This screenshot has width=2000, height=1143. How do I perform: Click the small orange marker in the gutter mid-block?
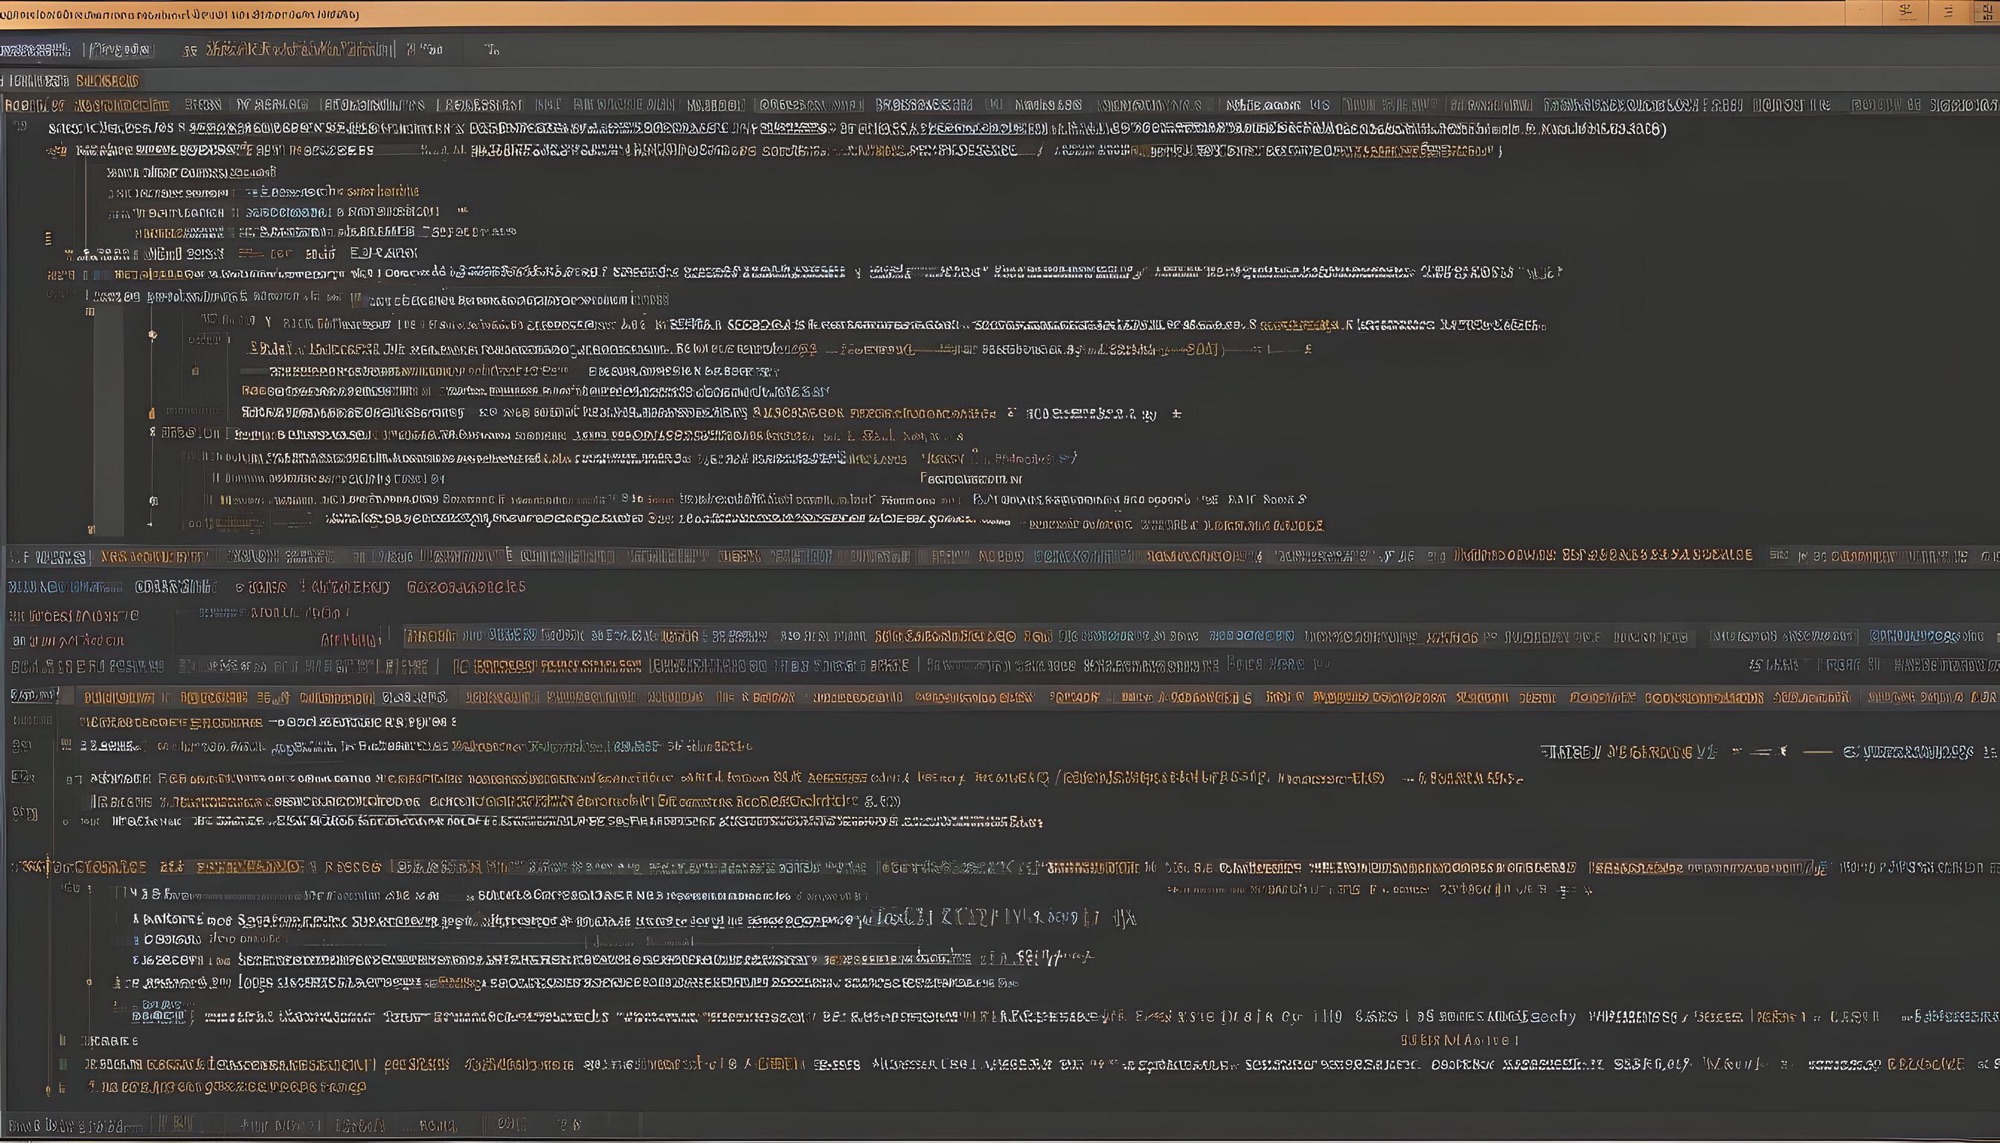pos(152,412)
